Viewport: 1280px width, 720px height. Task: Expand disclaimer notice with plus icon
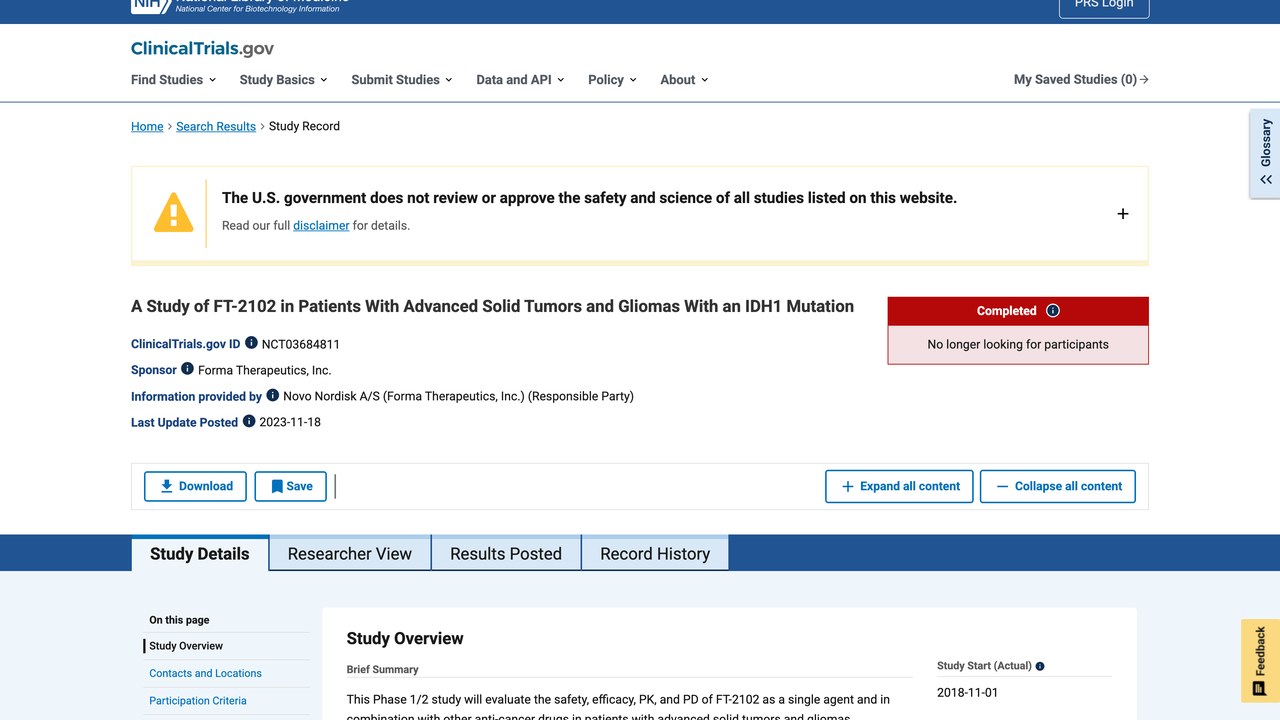tap(1123, 213)
